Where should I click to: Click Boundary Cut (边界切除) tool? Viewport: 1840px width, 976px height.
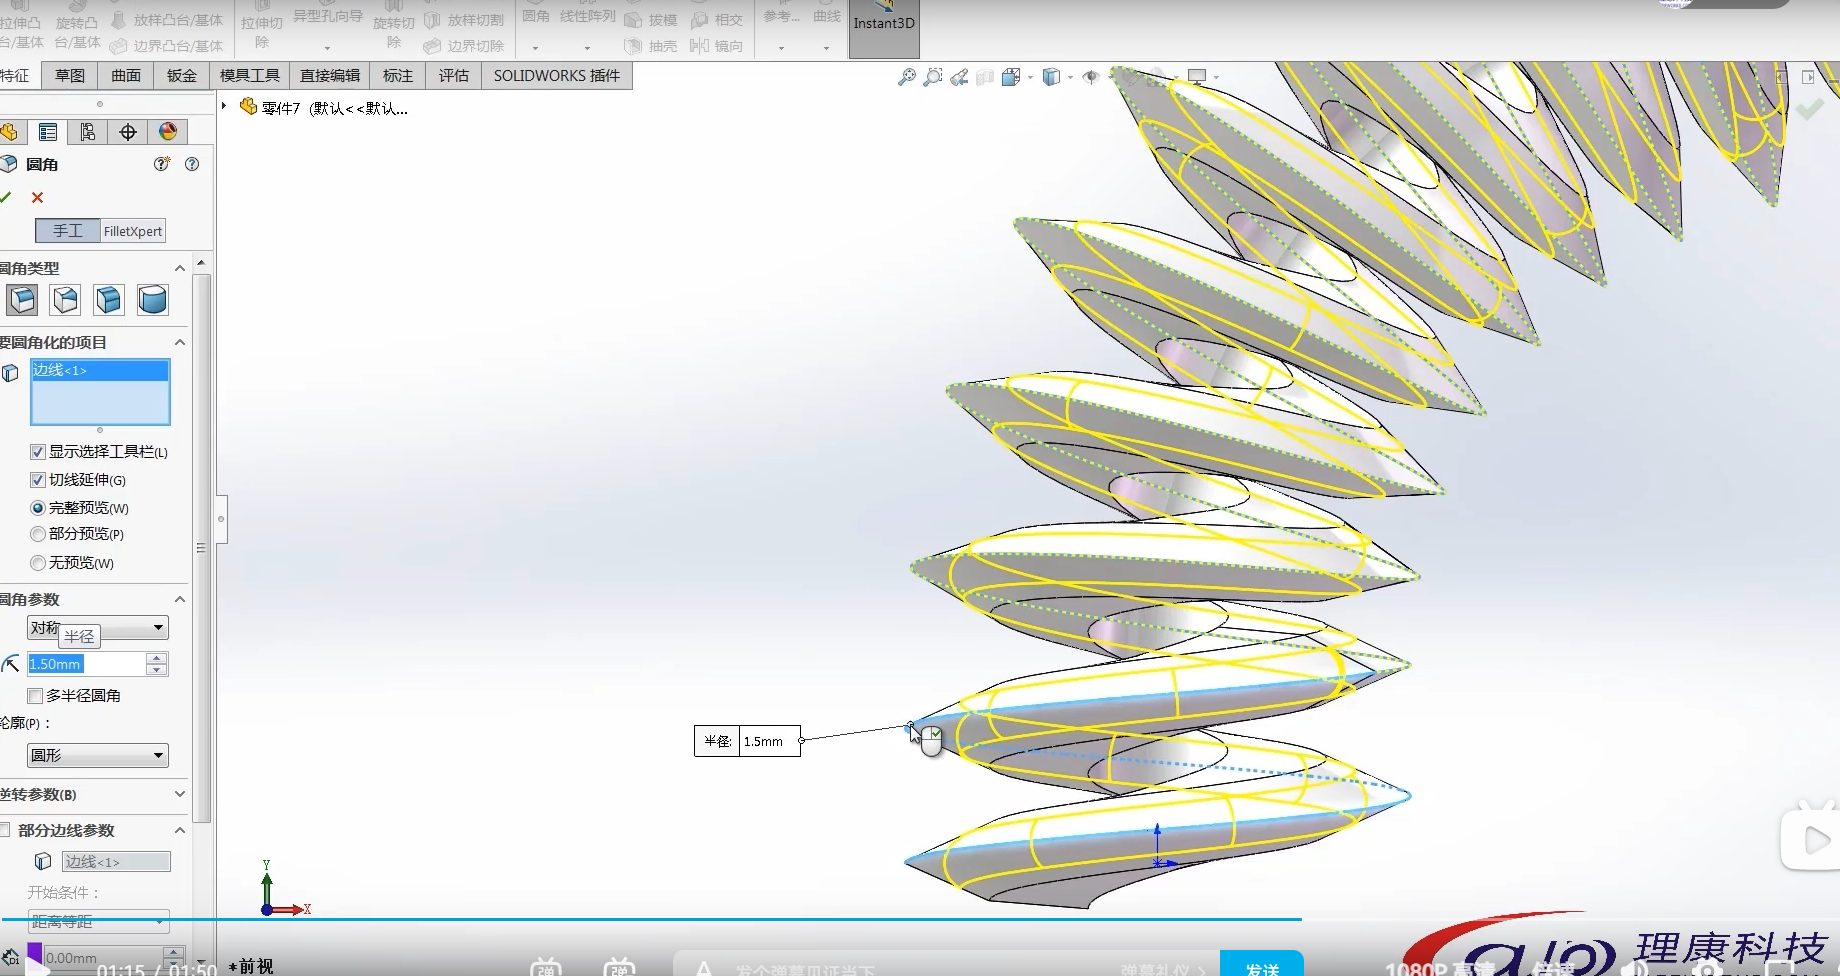point(465,46)
